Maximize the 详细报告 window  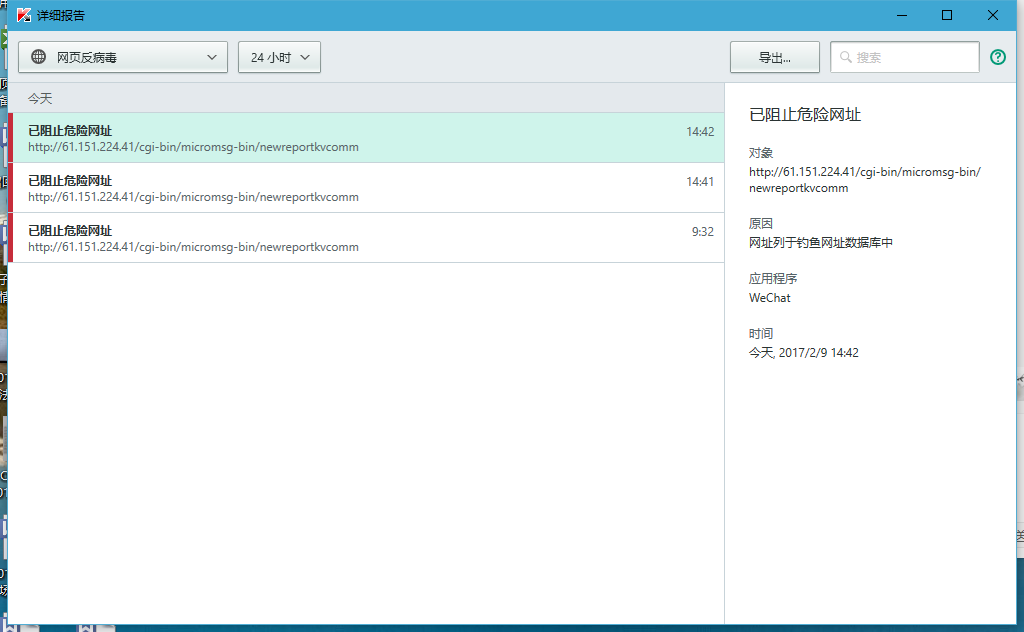(x=947, y=15)
